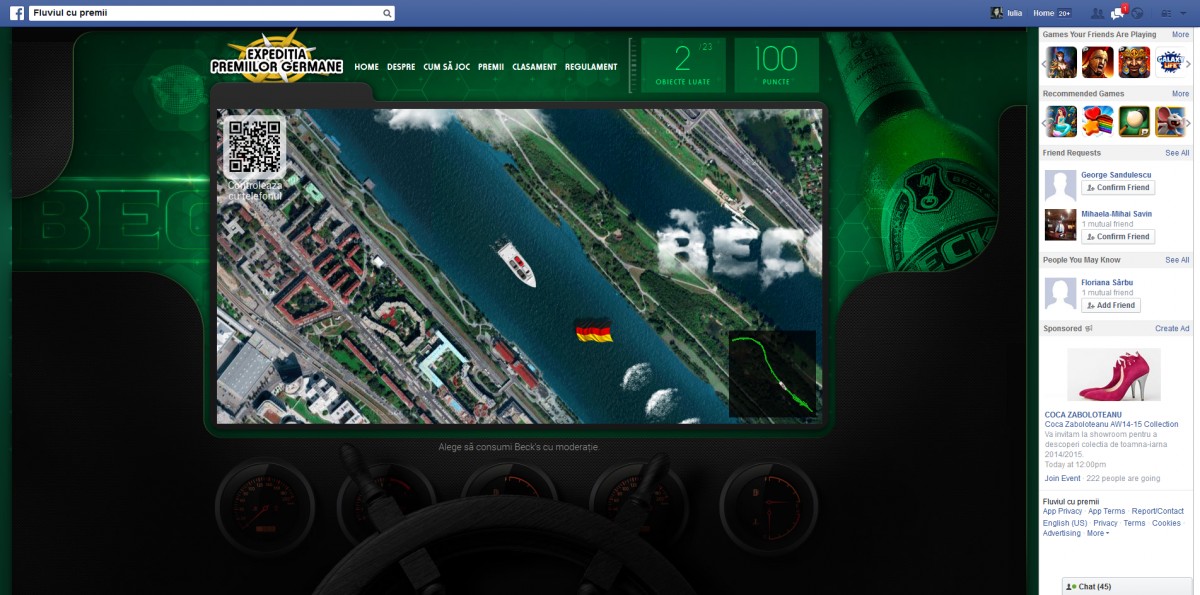The height and width of the screenshot is (595, 1200).
Task: Click the search magnifier icon
Action: (387, 14)
